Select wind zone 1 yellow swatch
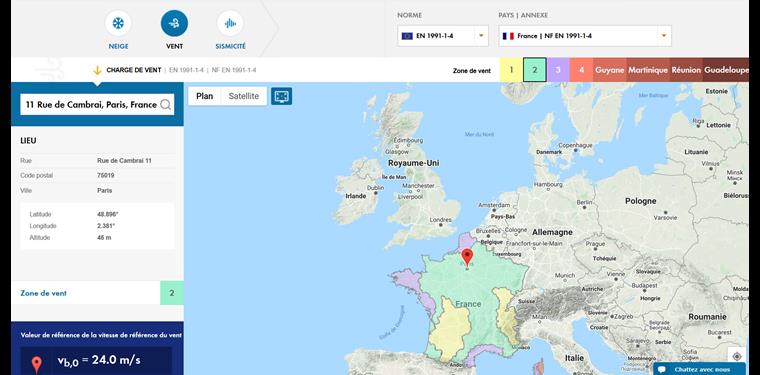Viewport: 760px width, 375px height. click(511, 70)
